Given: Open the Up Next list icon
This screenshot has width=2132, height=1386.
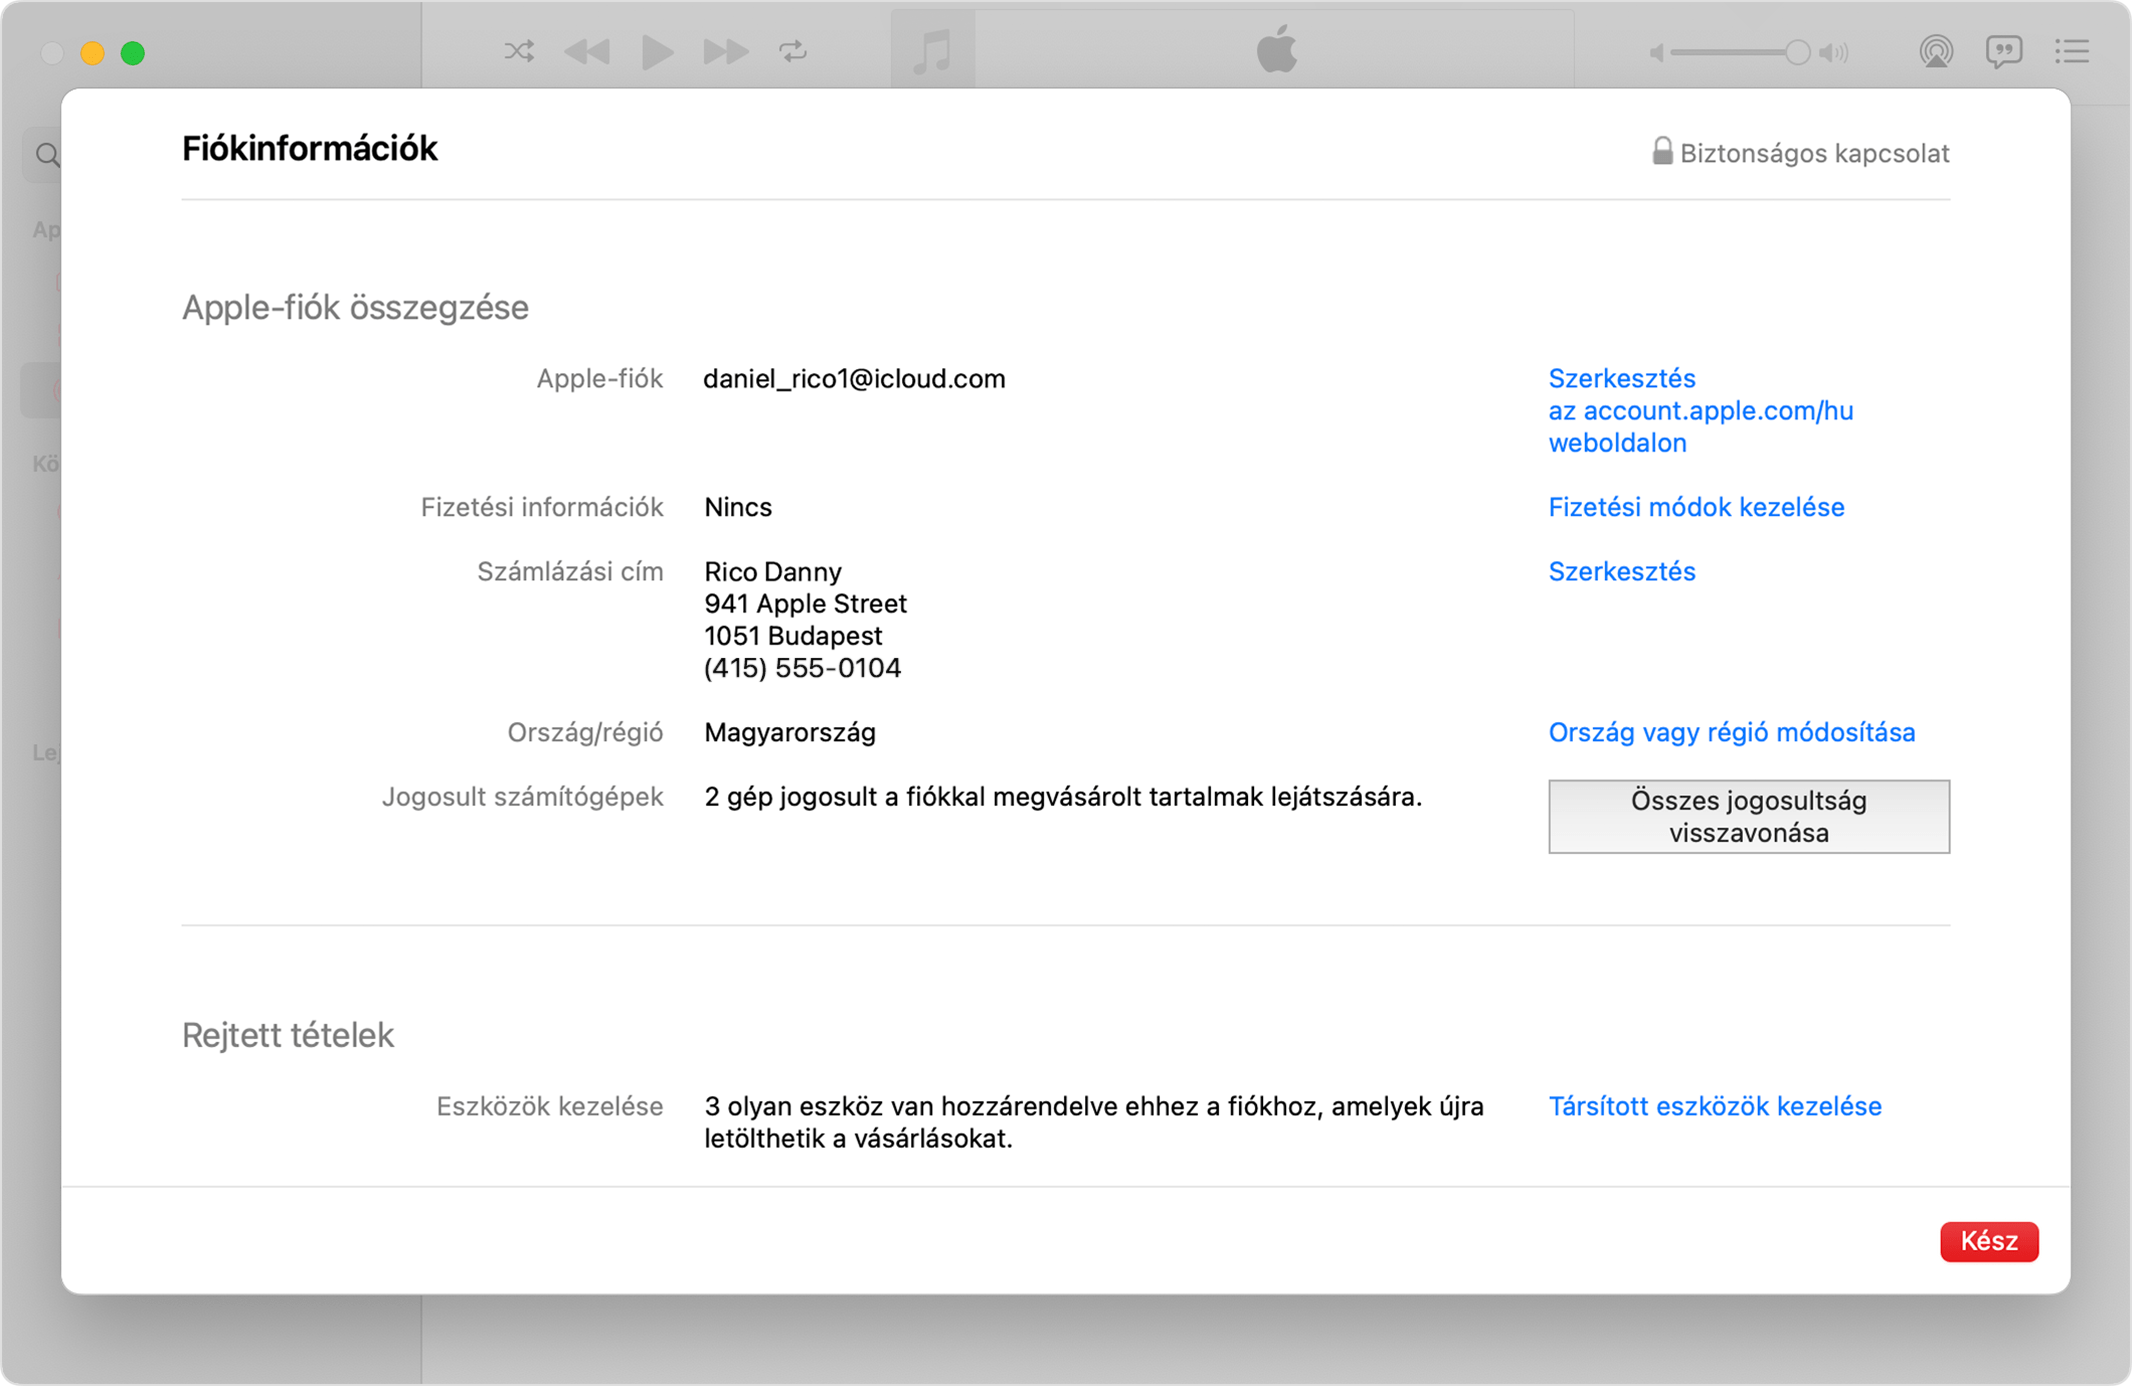Looking at the screenshot, I should [x=2072, y=51].
